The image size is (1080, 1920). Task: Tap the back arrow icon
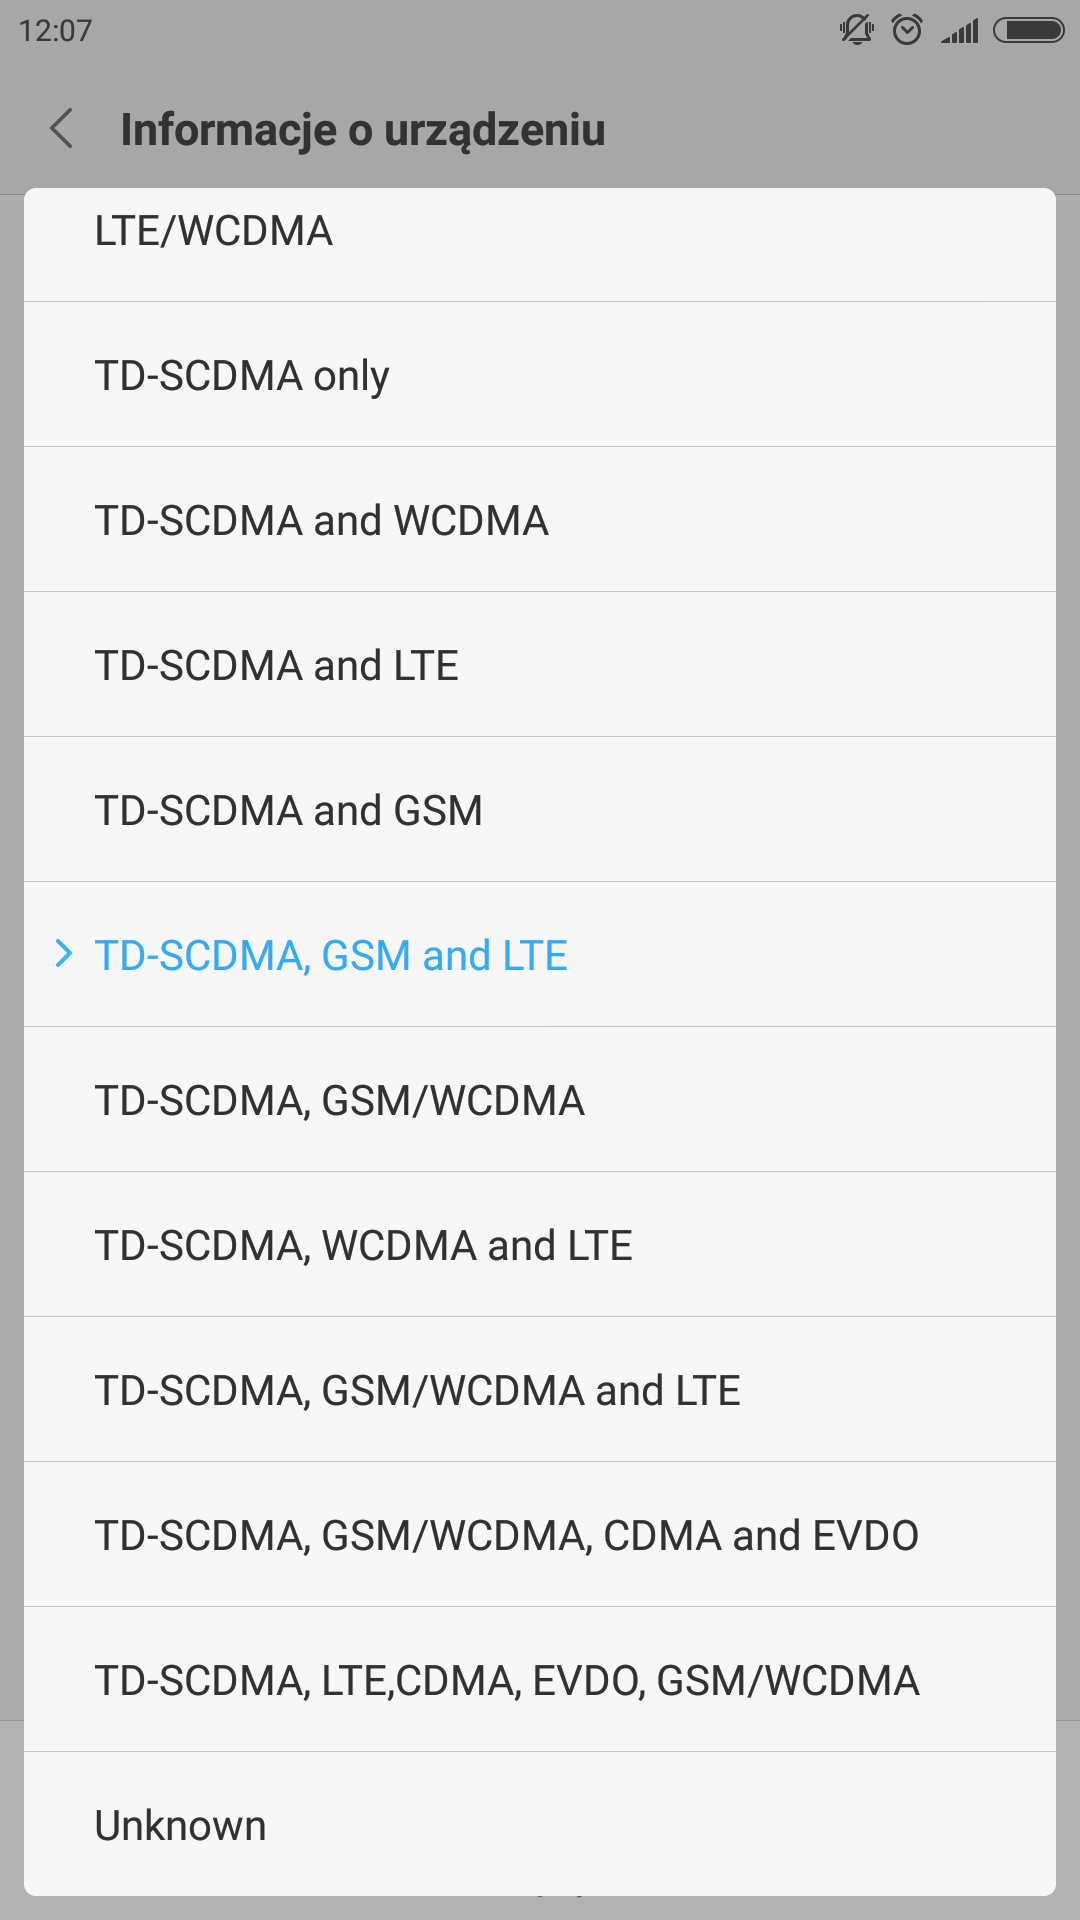tap(62, 129)
